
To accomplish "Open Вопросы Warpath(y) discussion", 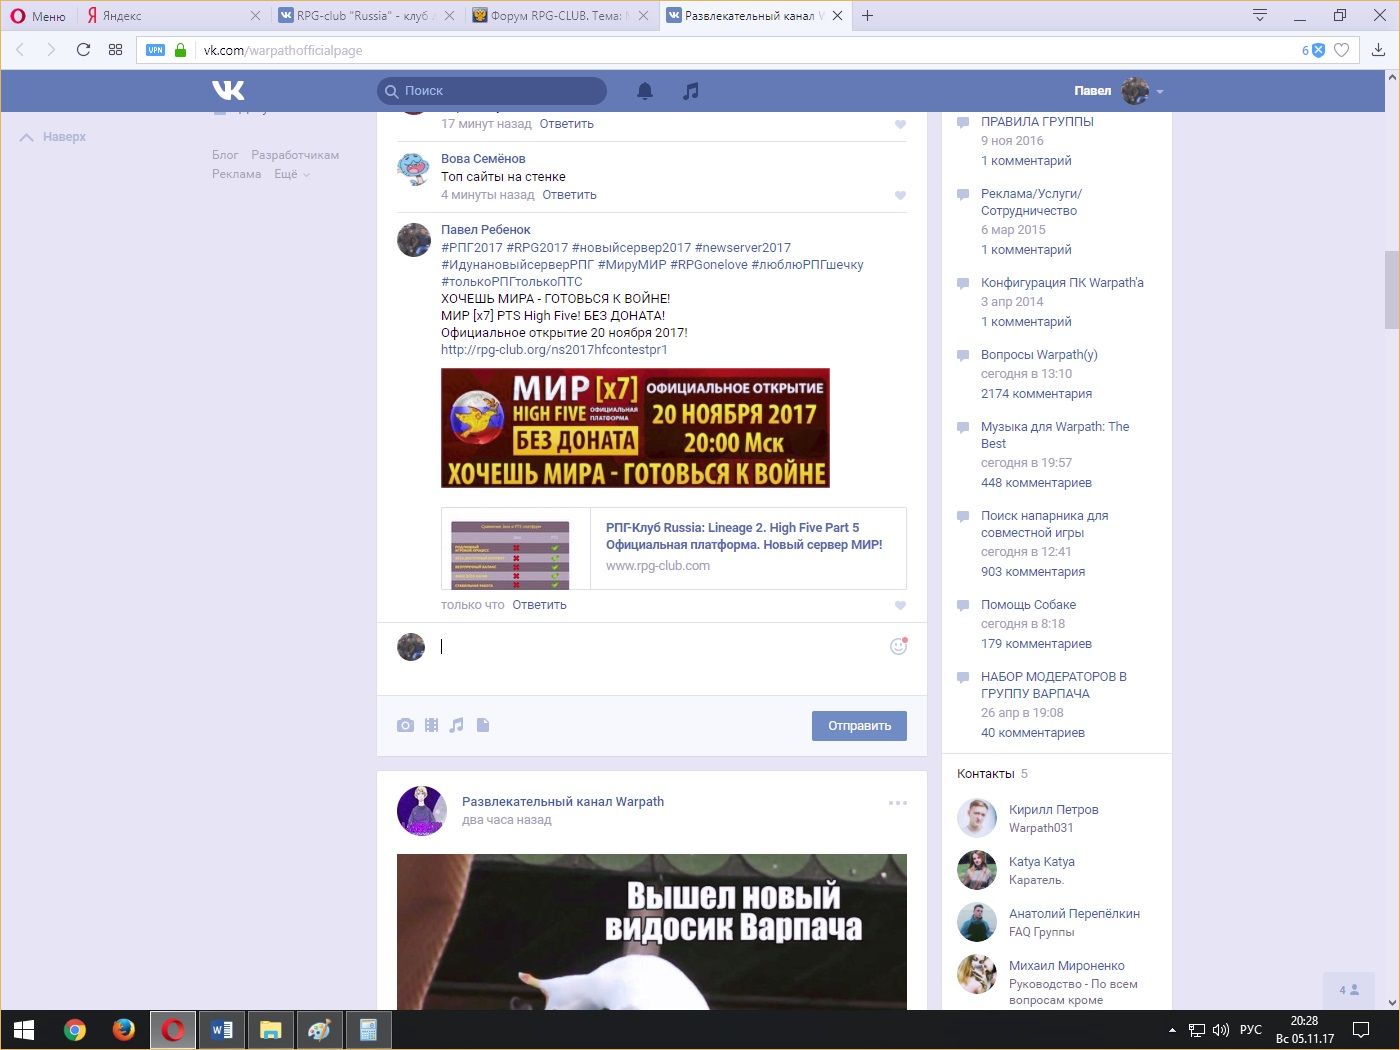I will click(x=1039, y=355).
